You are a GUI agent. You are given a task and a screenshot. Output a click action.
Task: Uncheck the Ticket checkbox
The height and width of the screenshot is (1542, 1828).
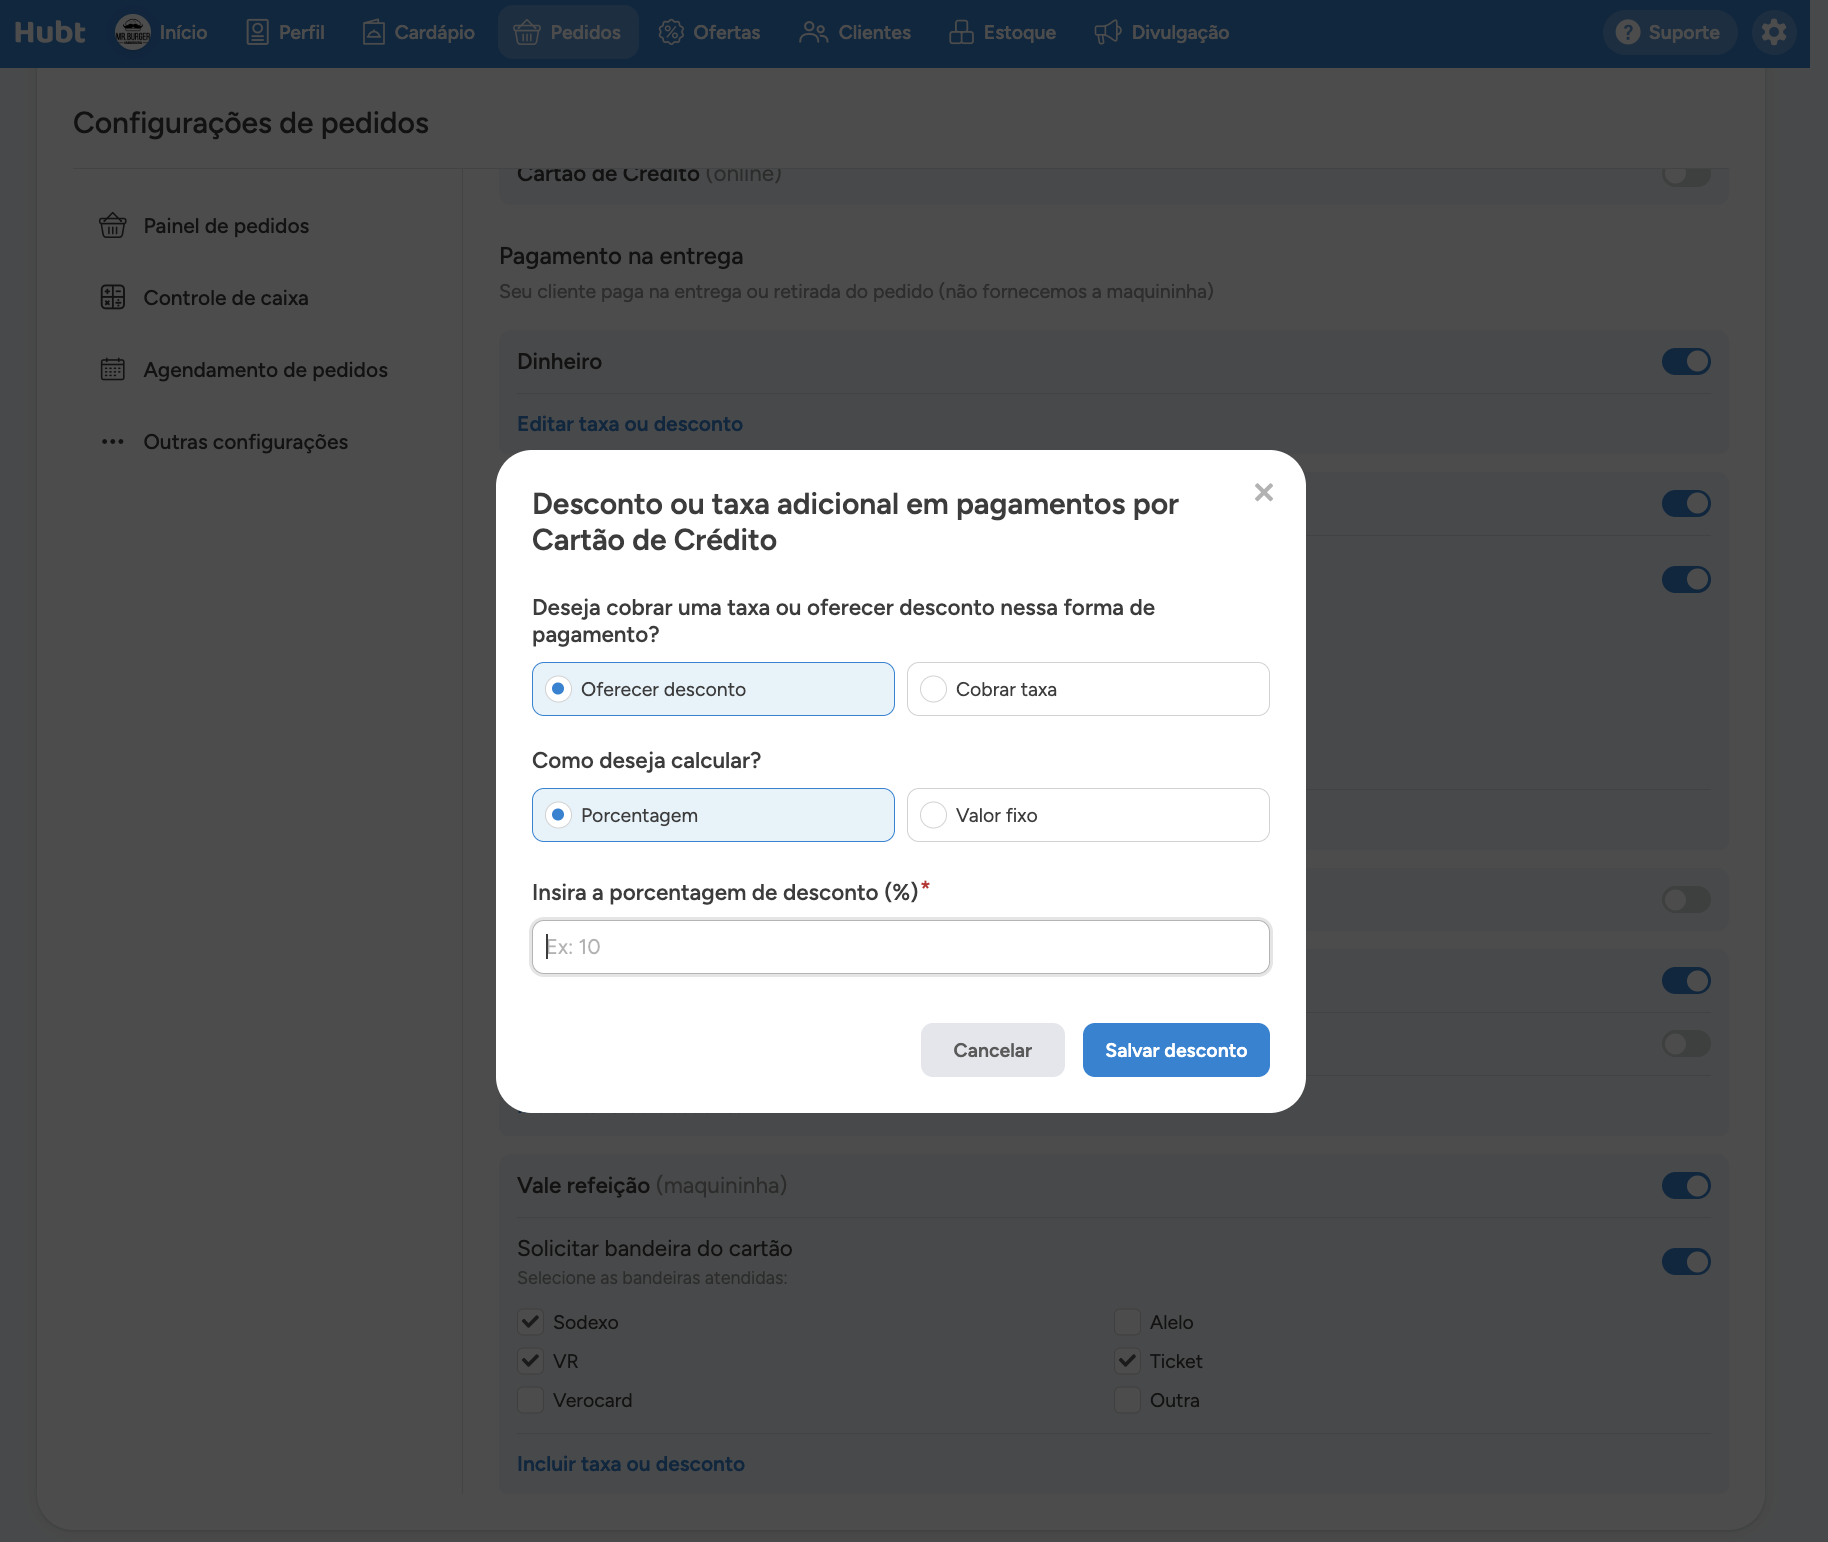1127,1361
